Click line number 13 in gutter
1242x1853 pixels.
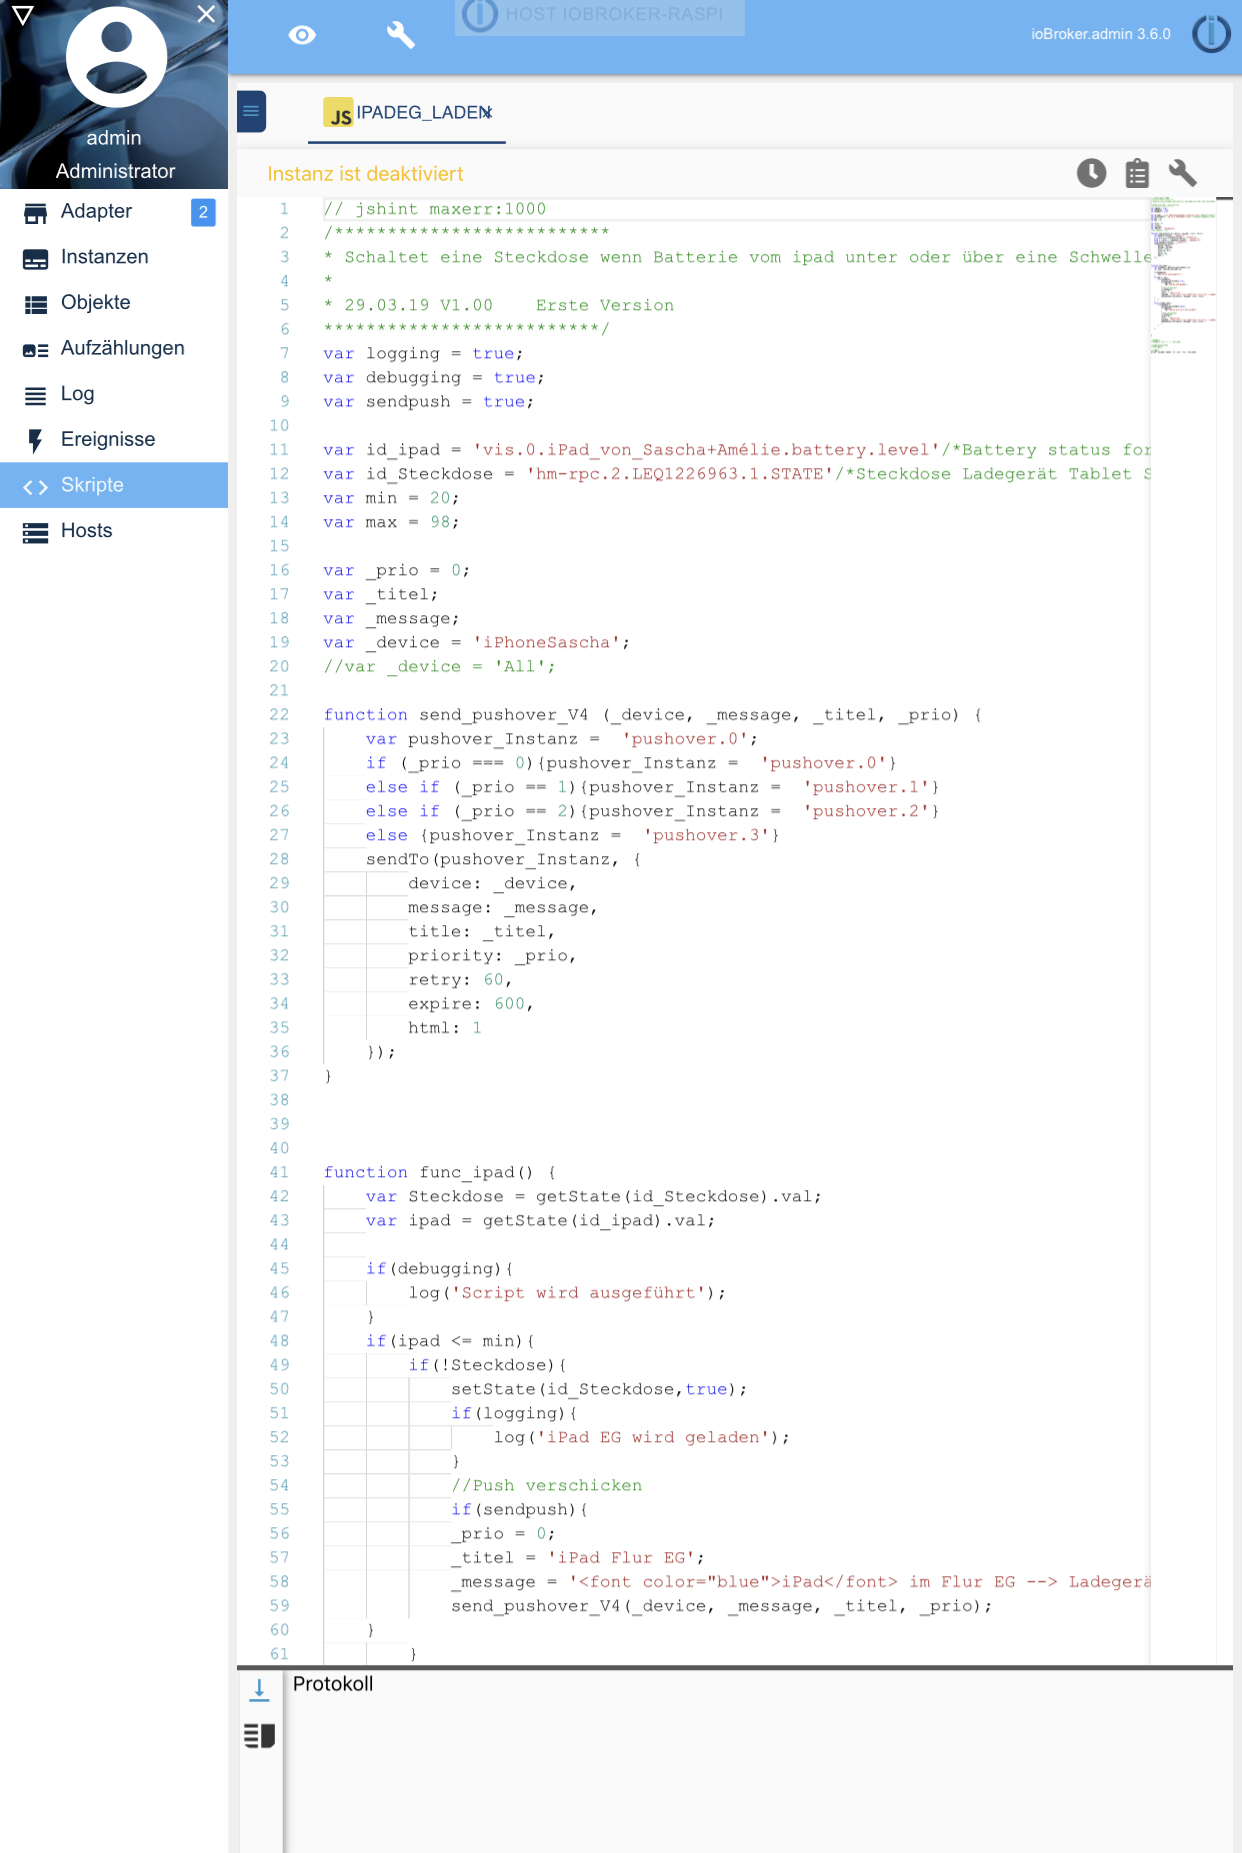click(279, 498)
